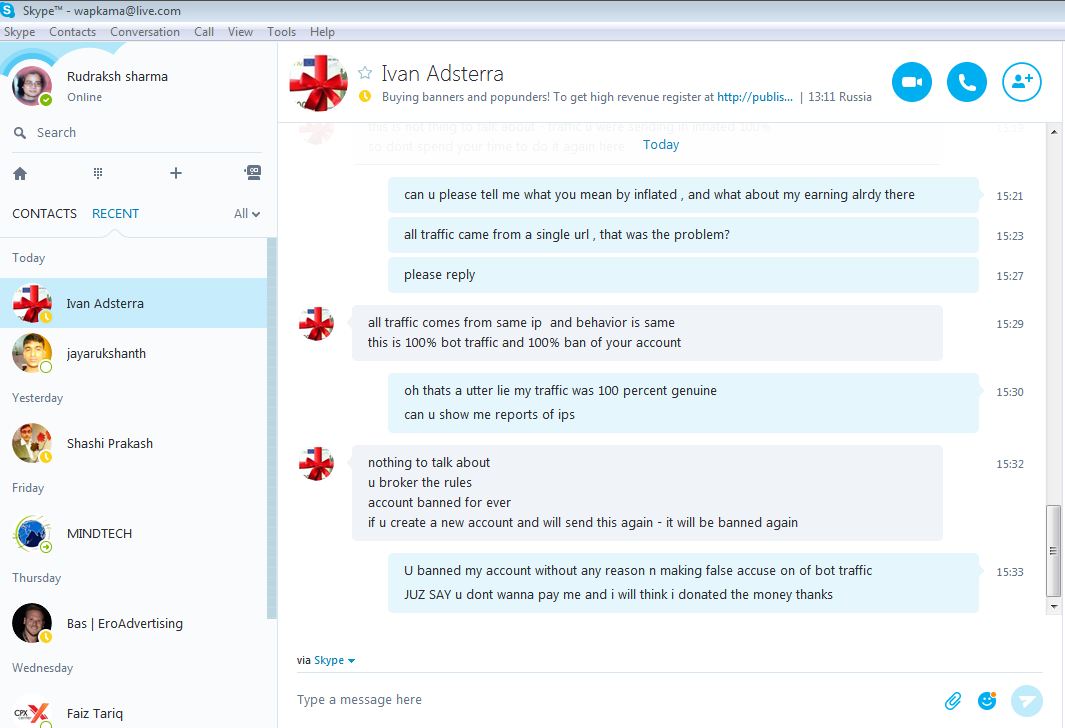The width and height of the screenshot is (1065, 728).
Task: Click sender avatar beside 15:29 message
Action: (317, 324)
